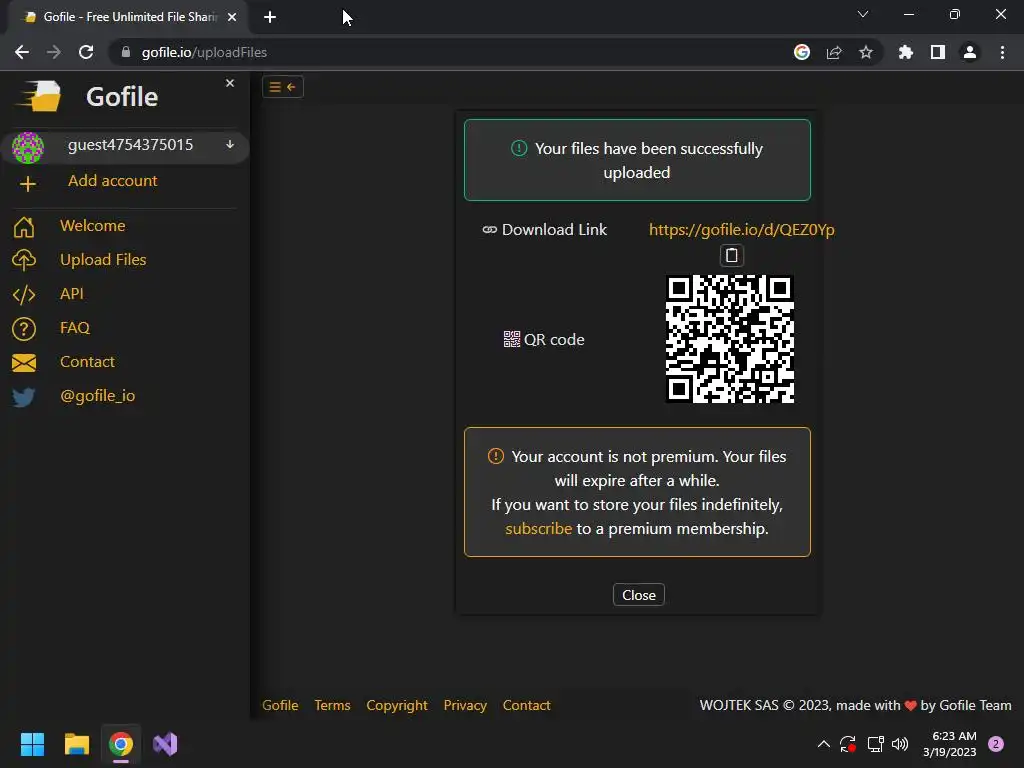Click the Gofile logo icon
This screenshot has width=1024, height=768.
coord(40,97)
